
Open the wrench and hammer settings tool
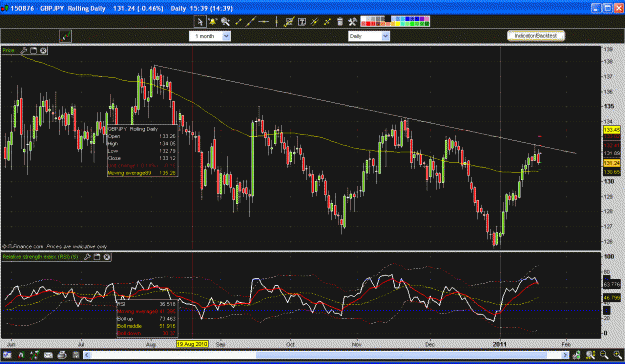click(x=352, y=22)
